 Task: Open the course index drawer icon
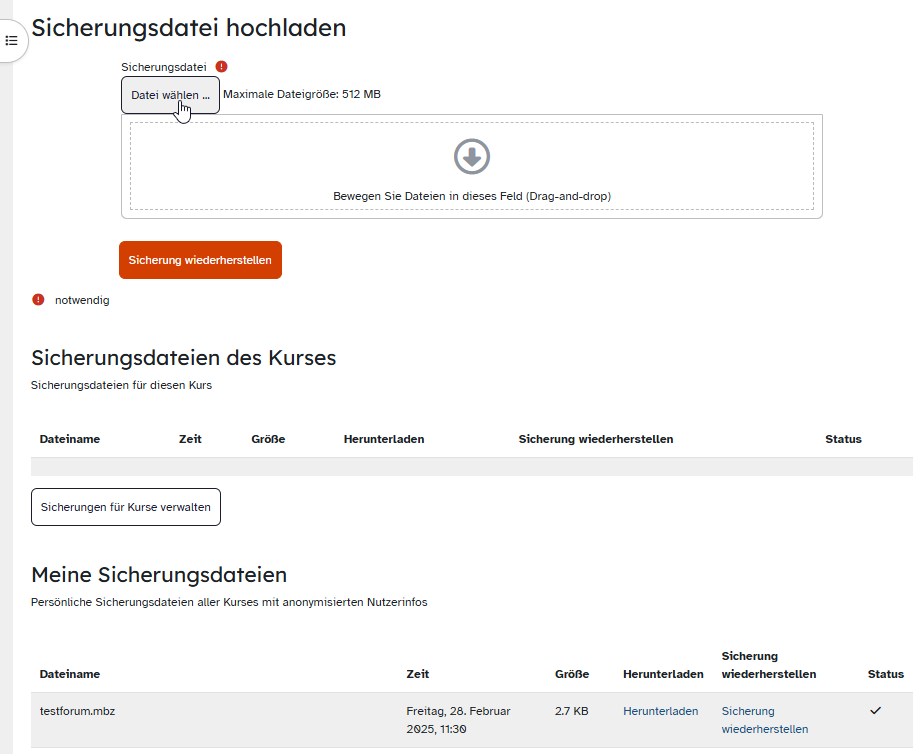[11, 40]
